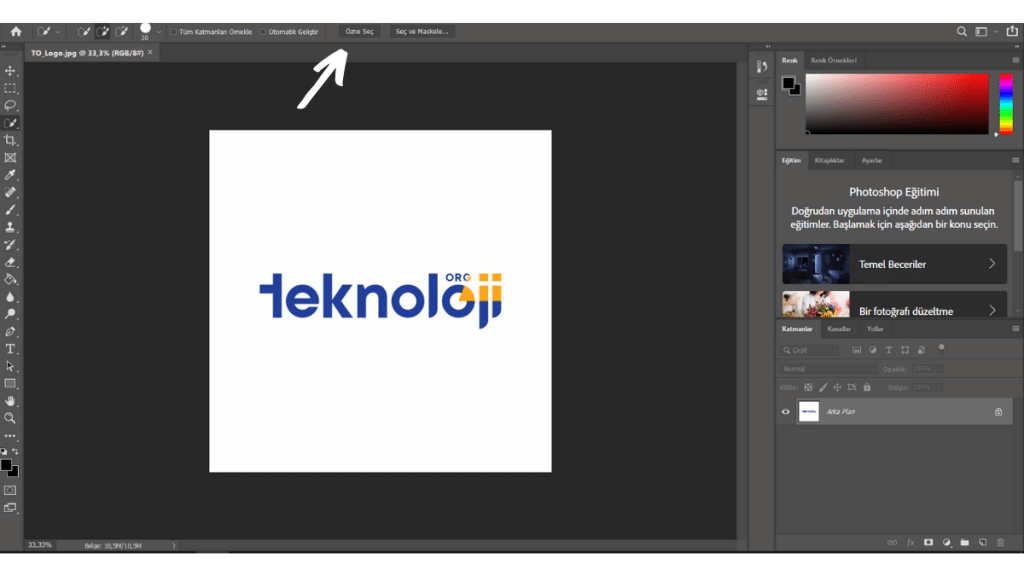
Task: Select the Quick Selection tool in toolbar
Action: point(10,123)
